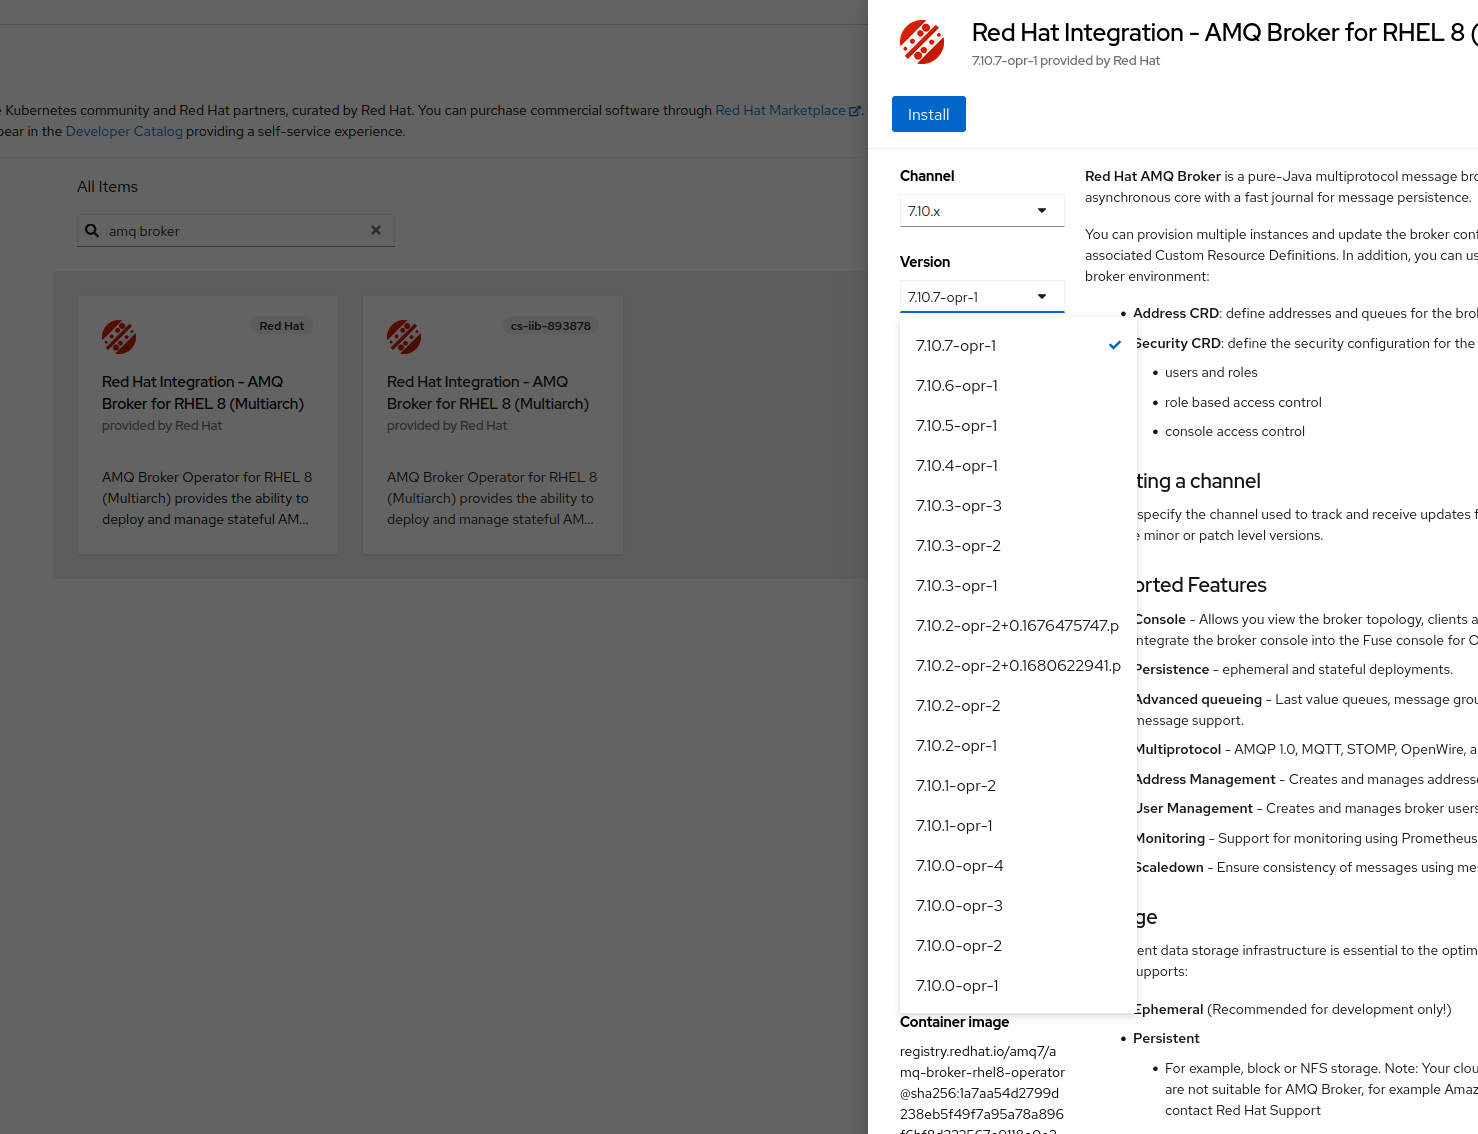
Task: Open the Red Hat Marketplace link
Action: coord(788,110)
